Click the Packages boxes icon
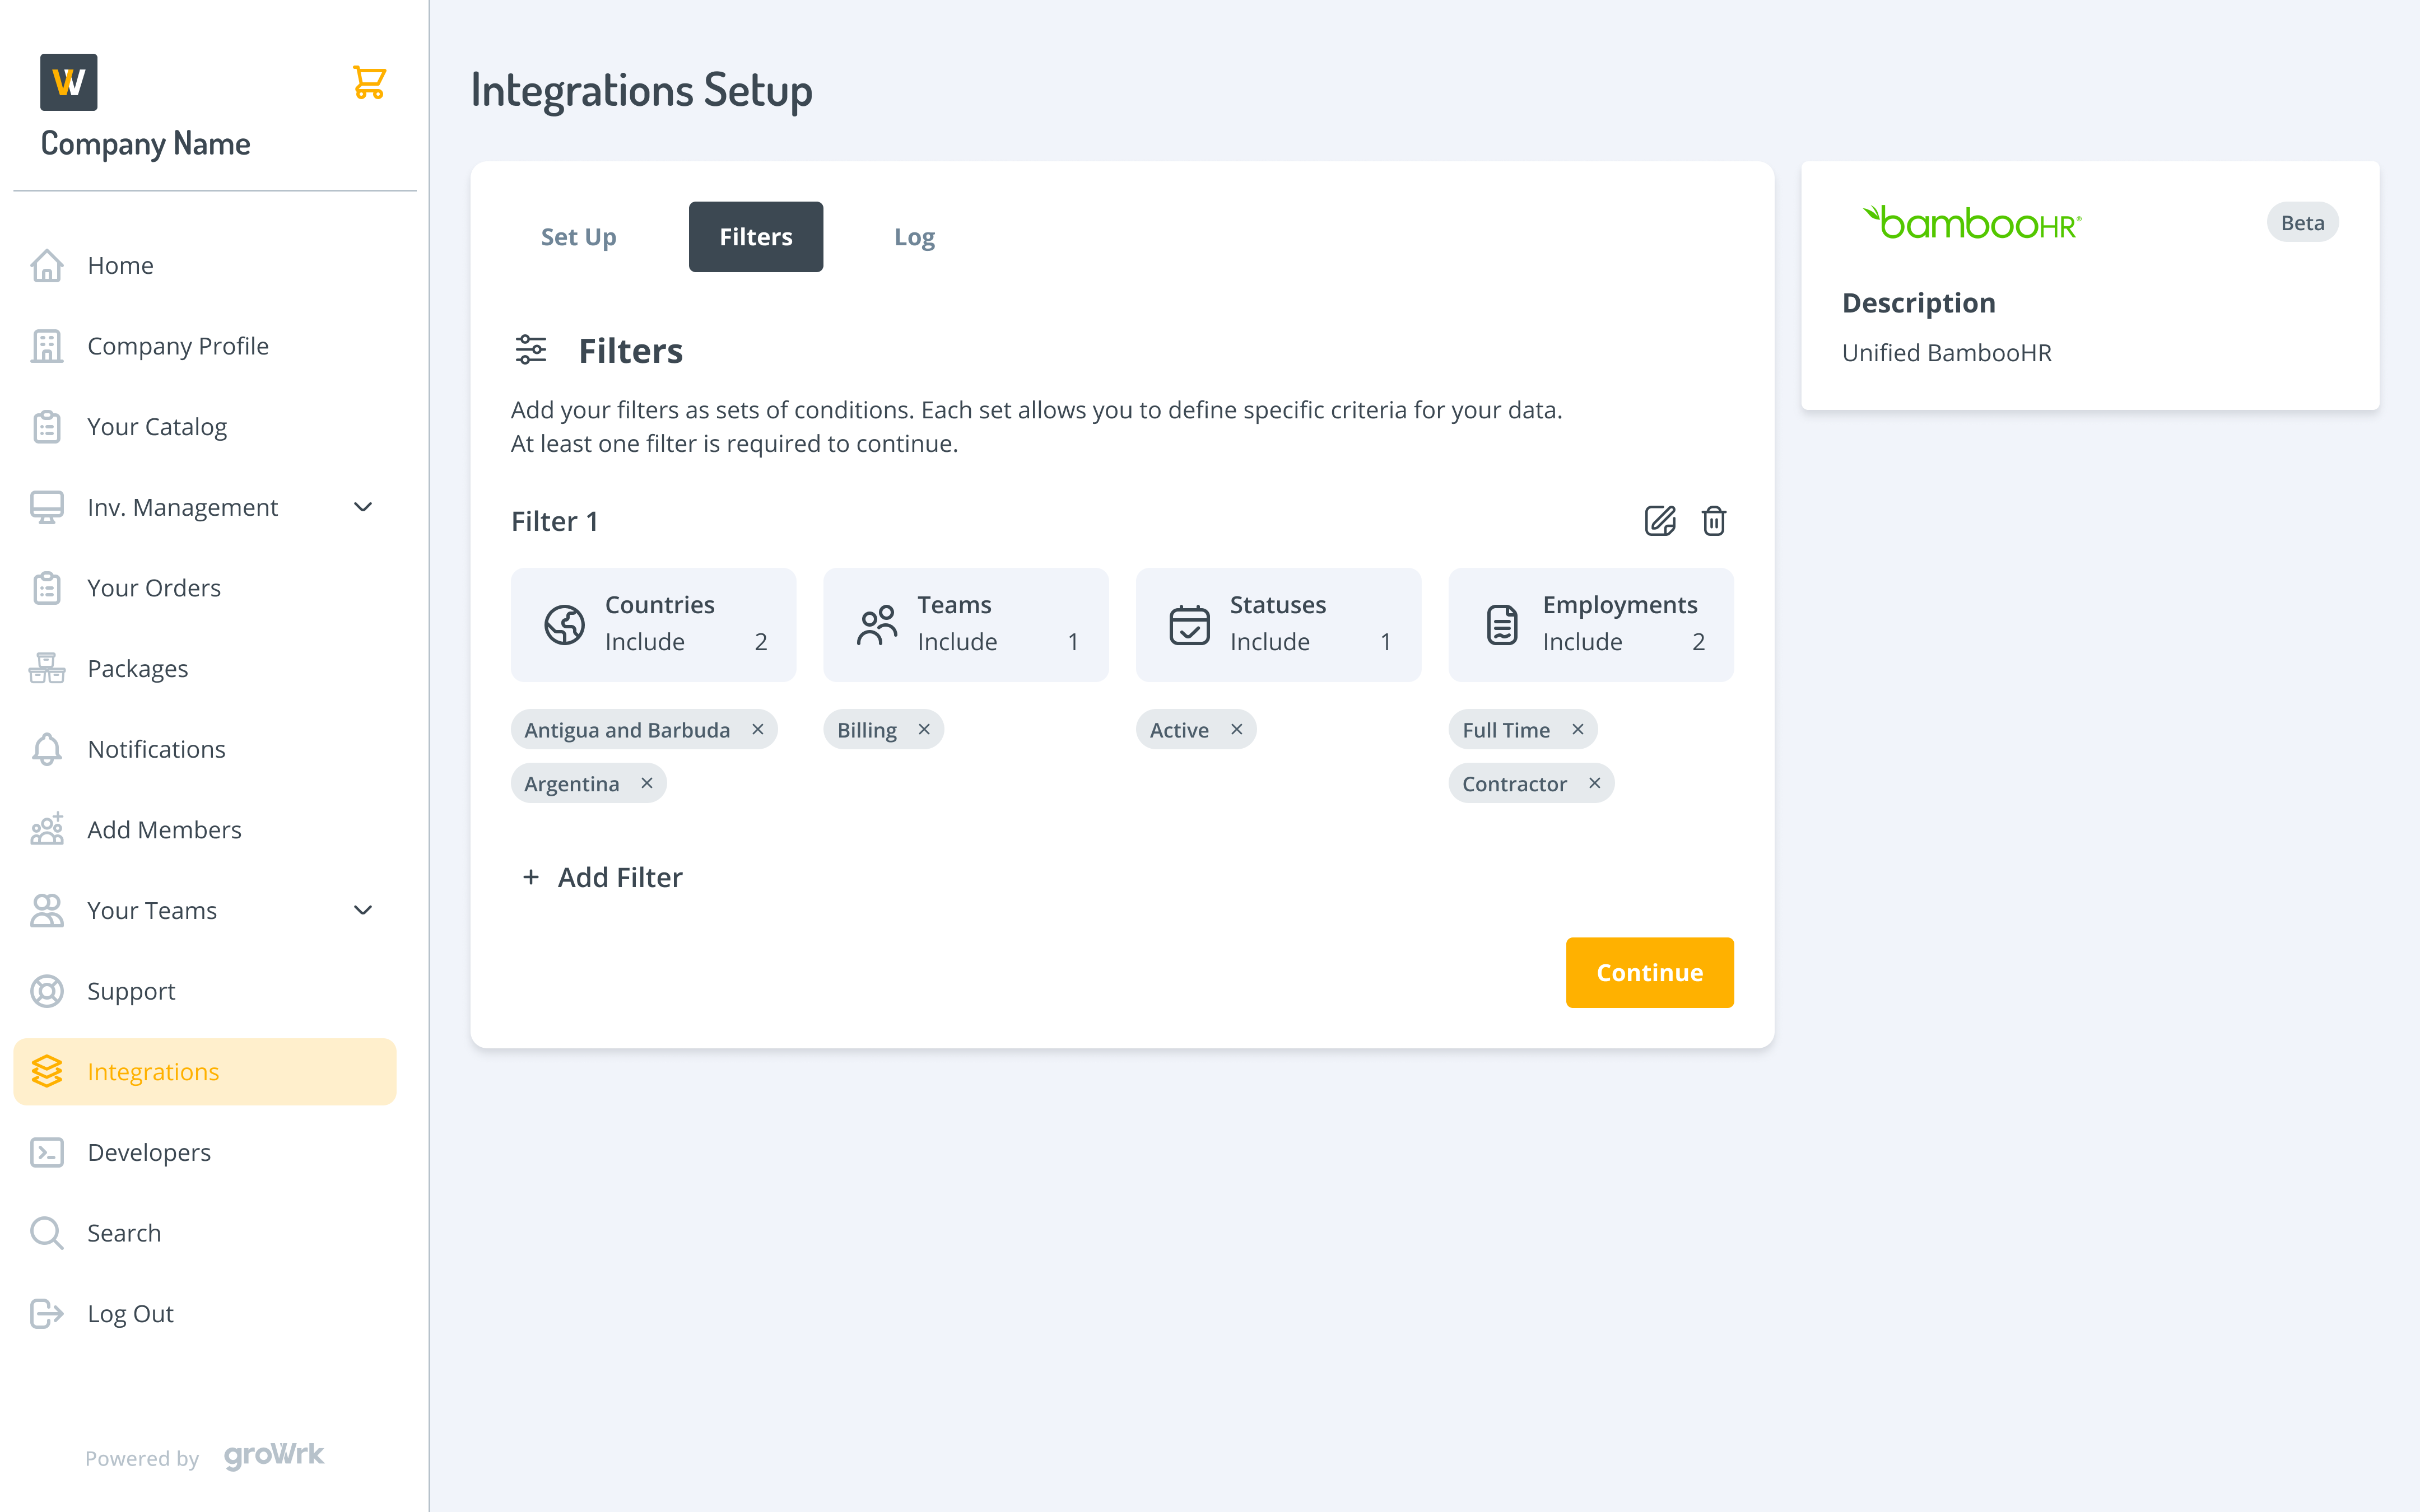 point(47,668)
